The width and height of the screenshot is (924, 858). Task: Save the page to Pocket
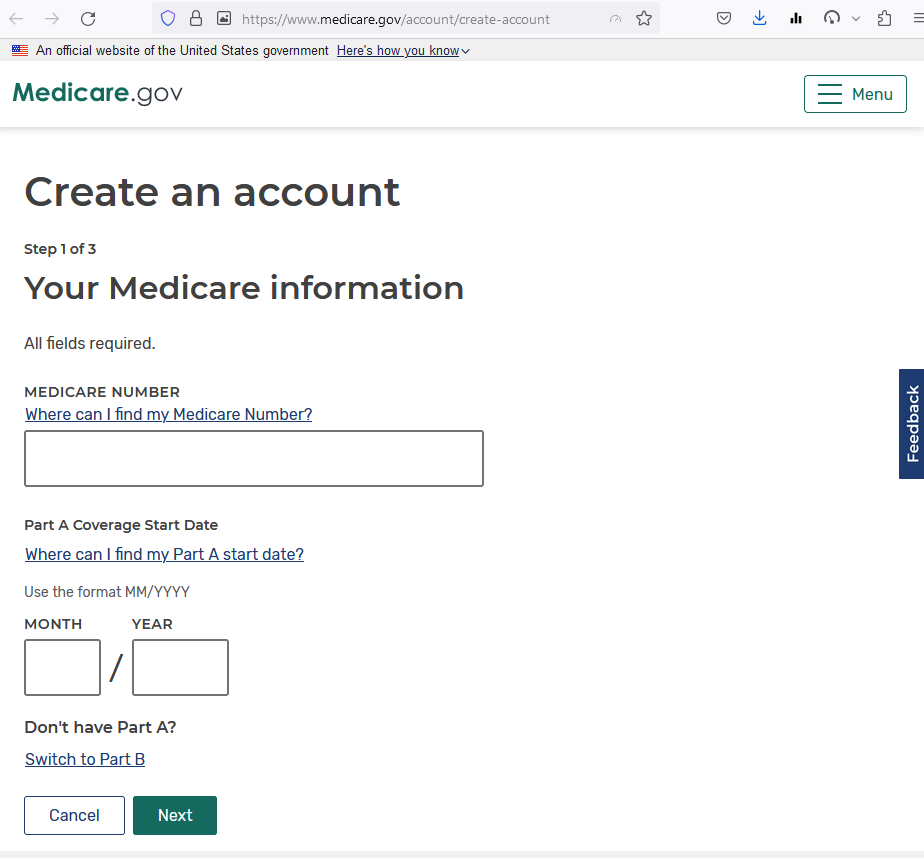click(723, 18)
